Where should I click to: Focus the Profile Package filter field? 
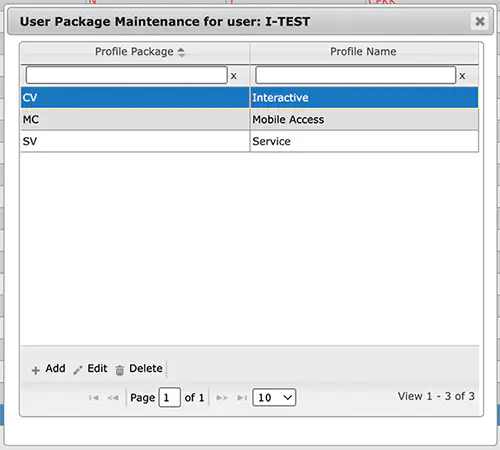point(127,75)
